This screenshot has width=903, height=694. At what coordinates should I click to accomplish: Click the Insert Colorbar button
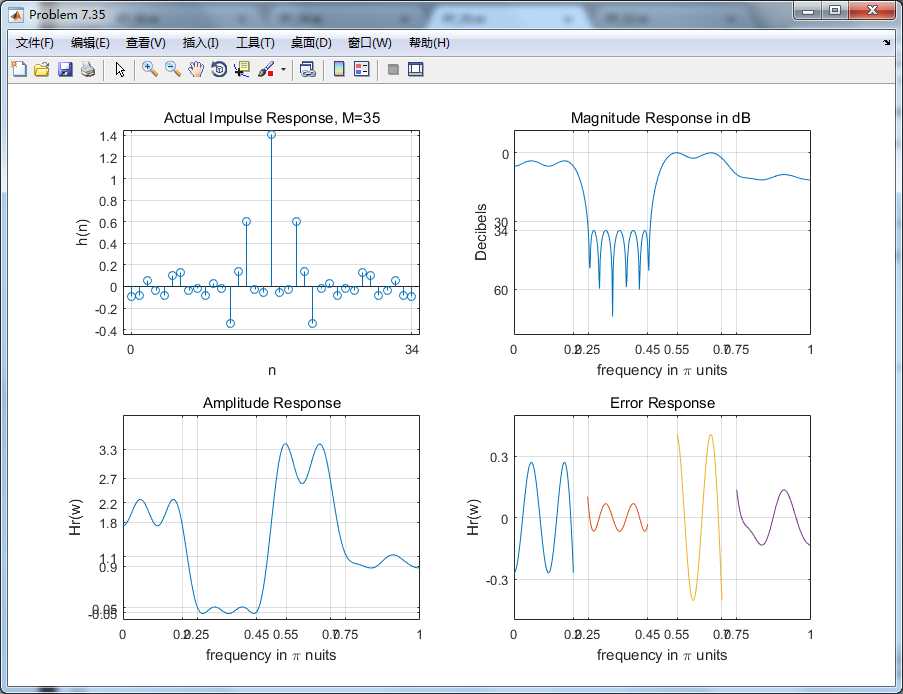click(339, 69)
